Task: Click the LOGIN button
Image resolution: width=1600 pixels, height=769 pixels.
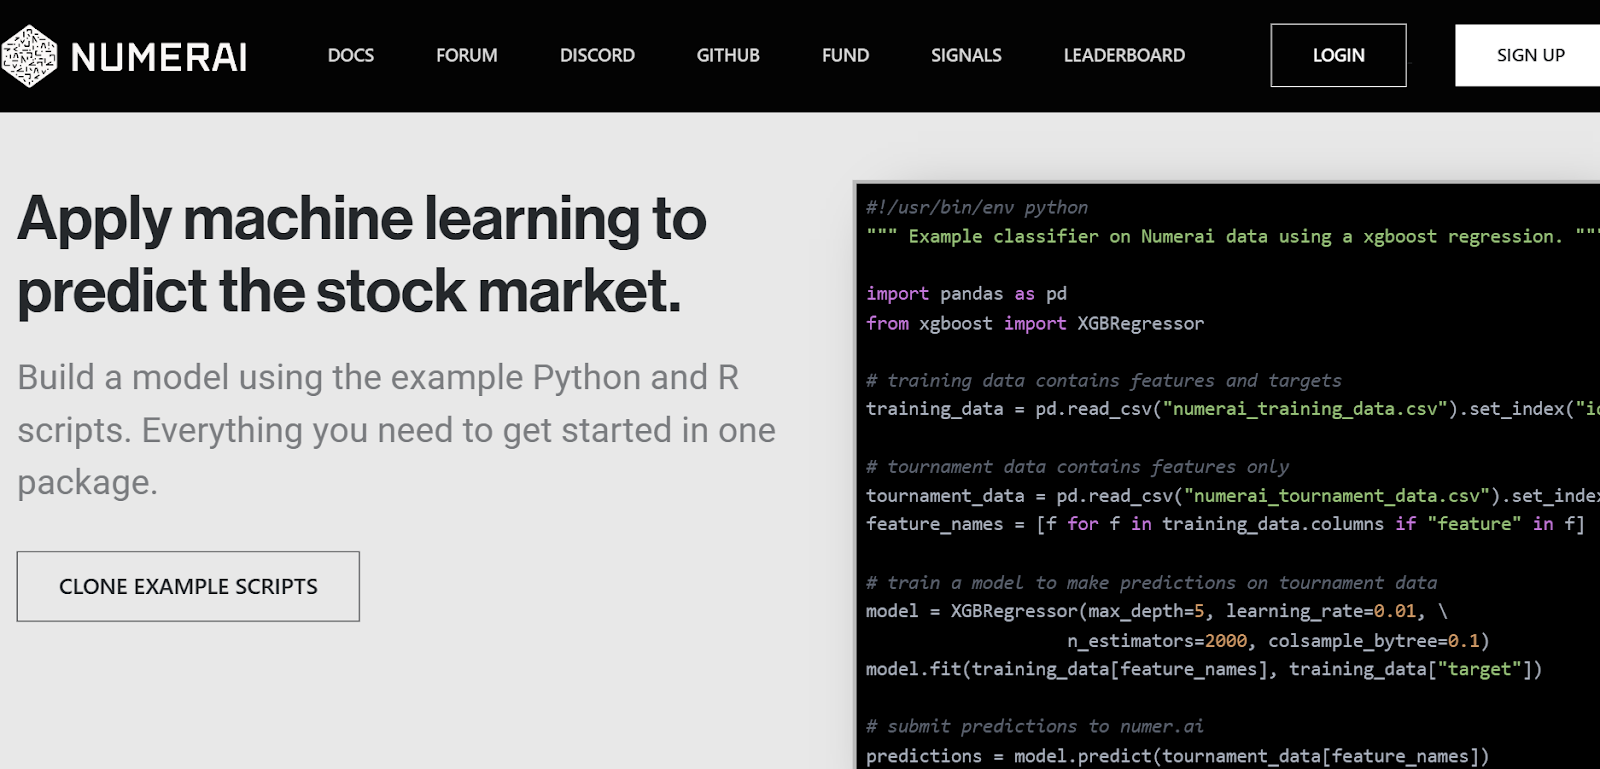Action: click(1338, 55)
